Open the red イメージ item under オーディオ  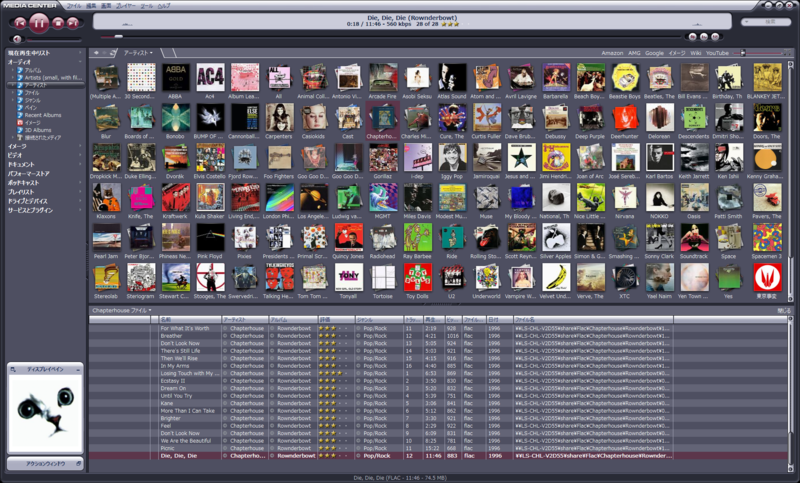pyautogui.click(x=28, y=122)
